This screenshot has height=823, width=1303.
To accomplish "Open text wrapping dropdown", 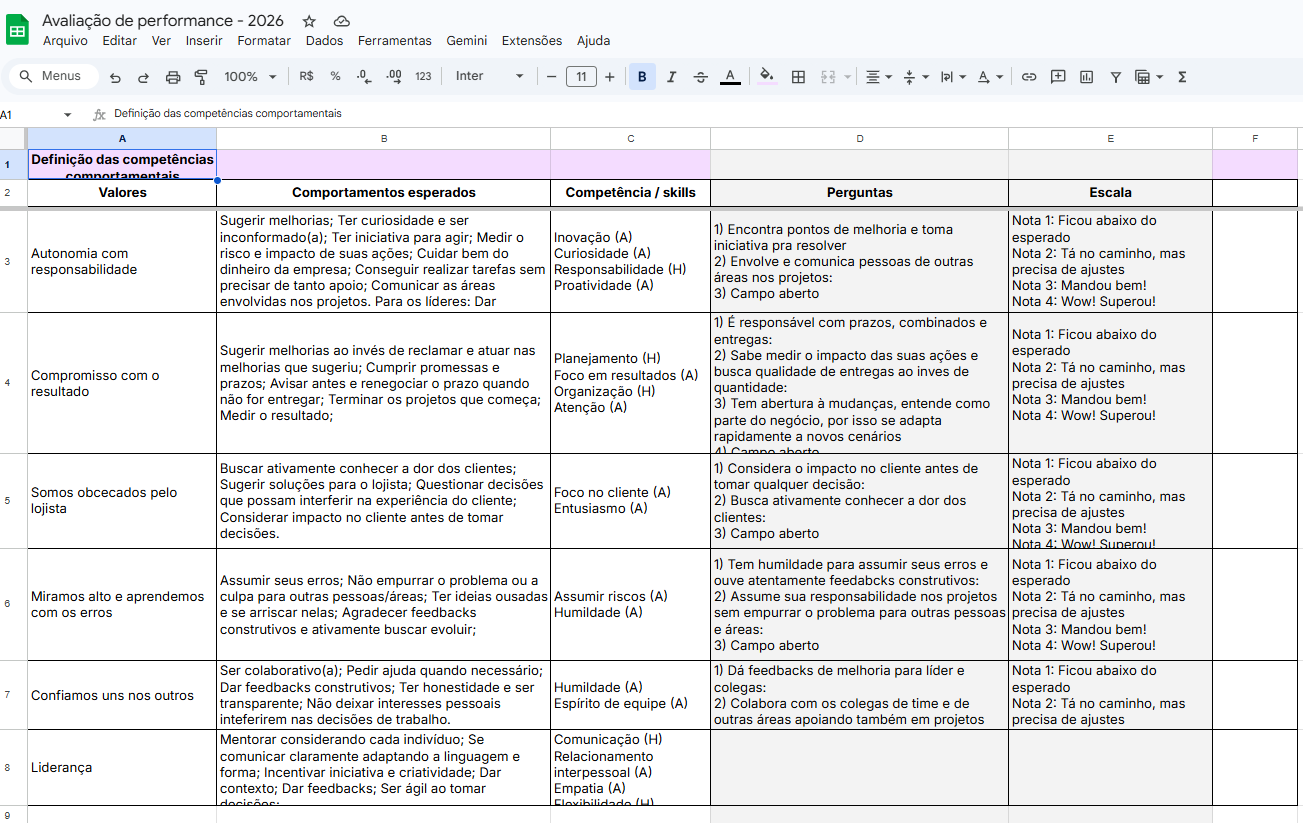I will pos(953,77).
